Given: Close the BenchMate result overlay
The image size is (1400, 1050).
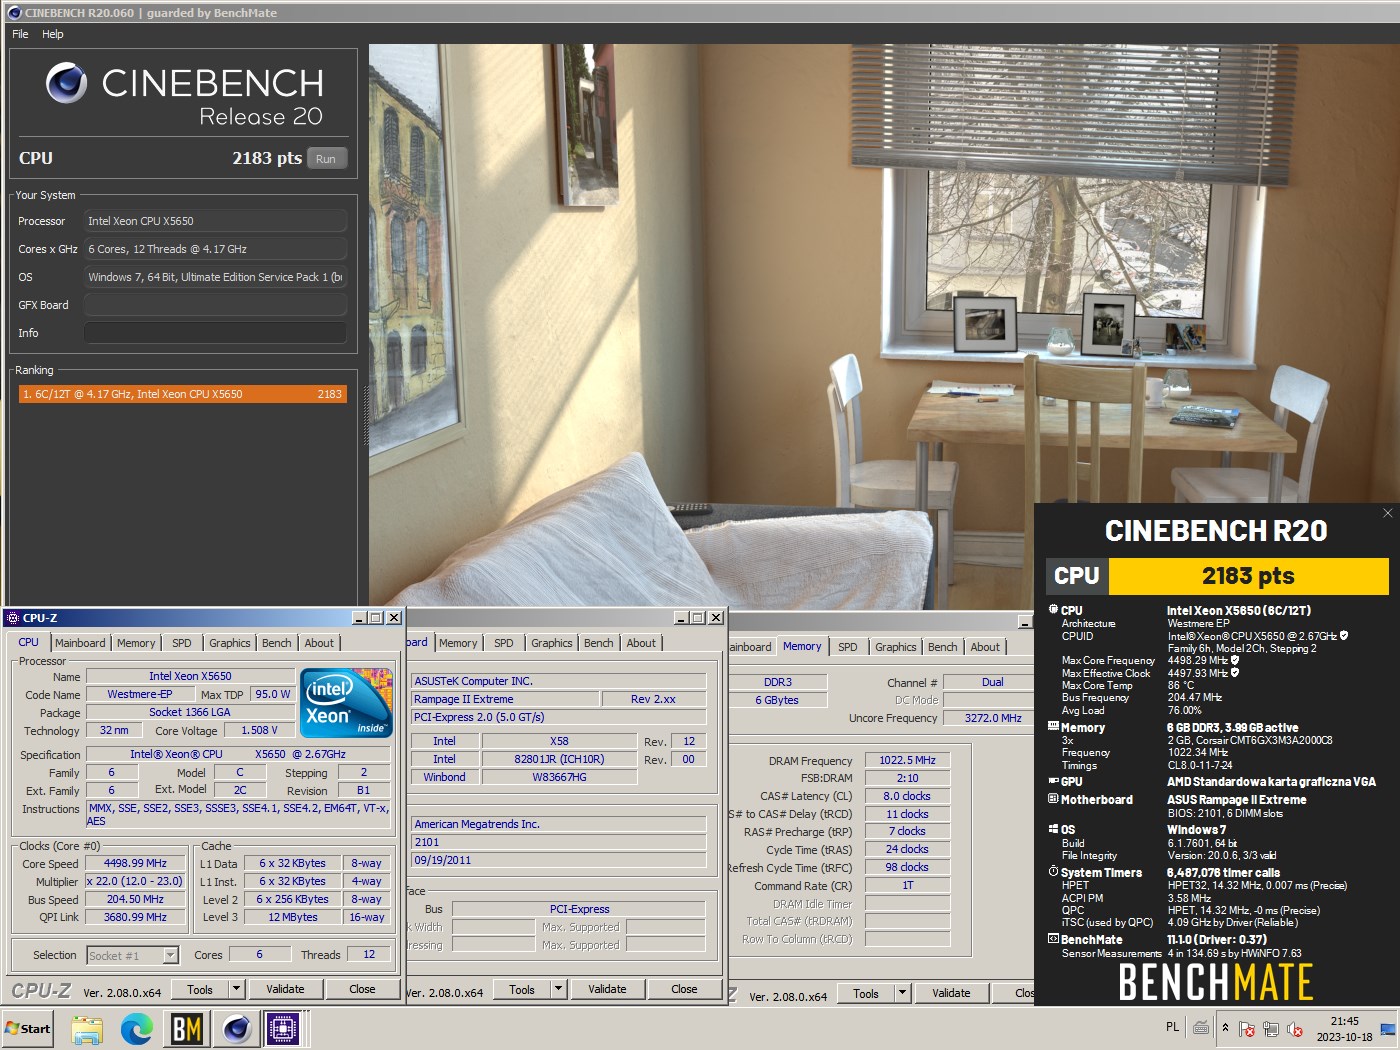Looking at the screenshot, I should point(1387,513).
